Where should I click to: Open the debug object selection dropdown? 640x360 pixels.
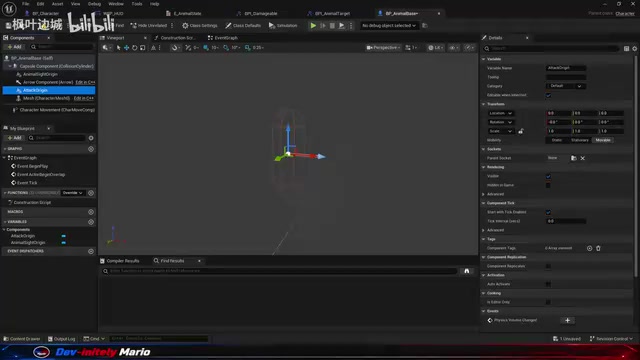click(x=389, y=25)
